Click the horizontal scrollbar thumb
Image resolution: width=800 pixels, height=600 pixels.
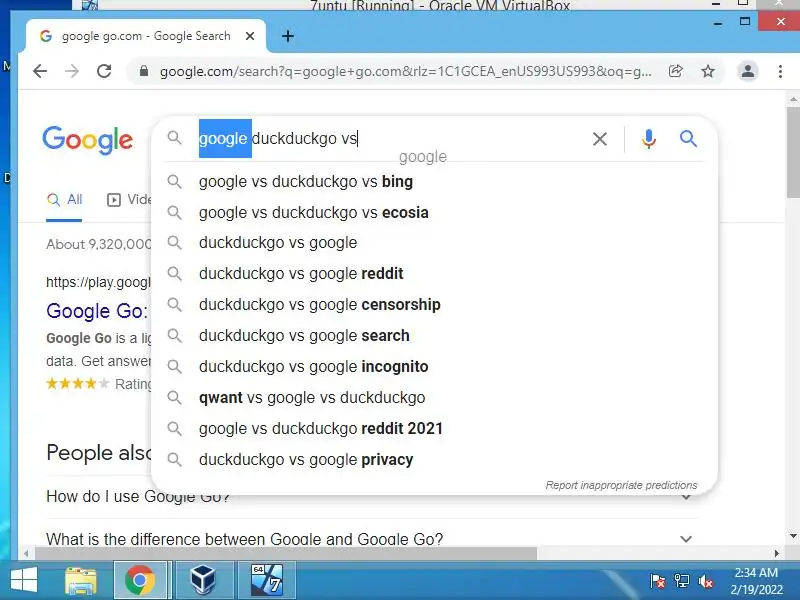coord(286,553)
